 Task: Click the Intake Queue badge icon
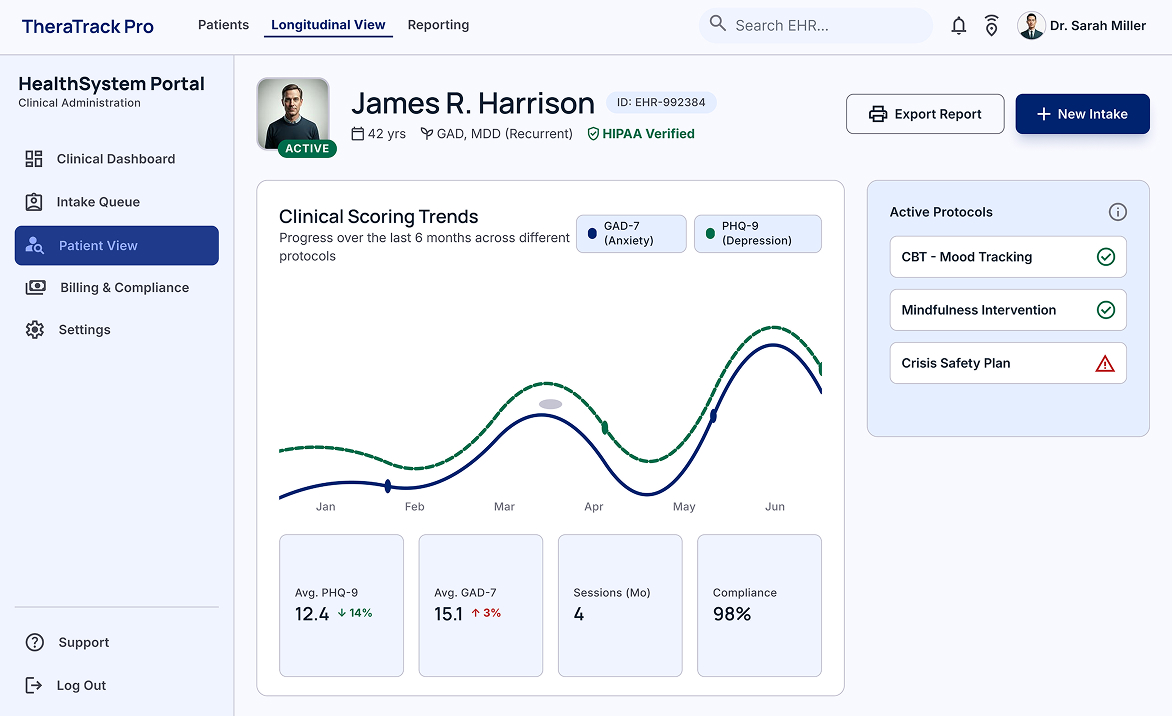pyautogui.click(x=34, y=202)
